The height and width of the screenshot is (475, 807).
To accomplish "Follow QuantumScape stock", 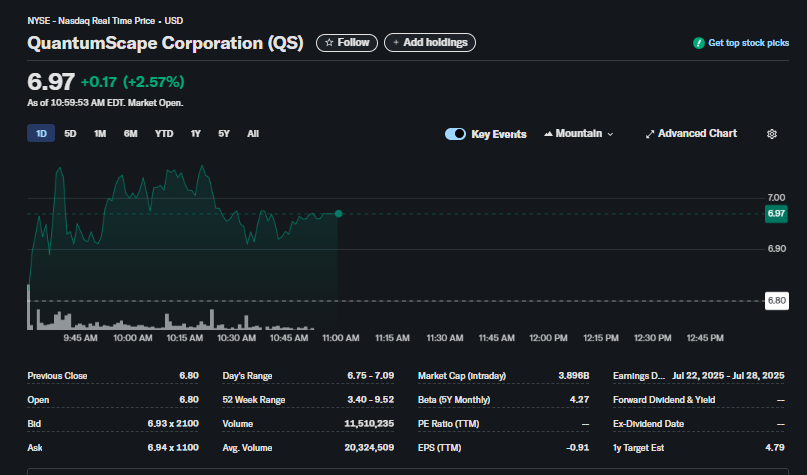I will (x=347, y=43).
